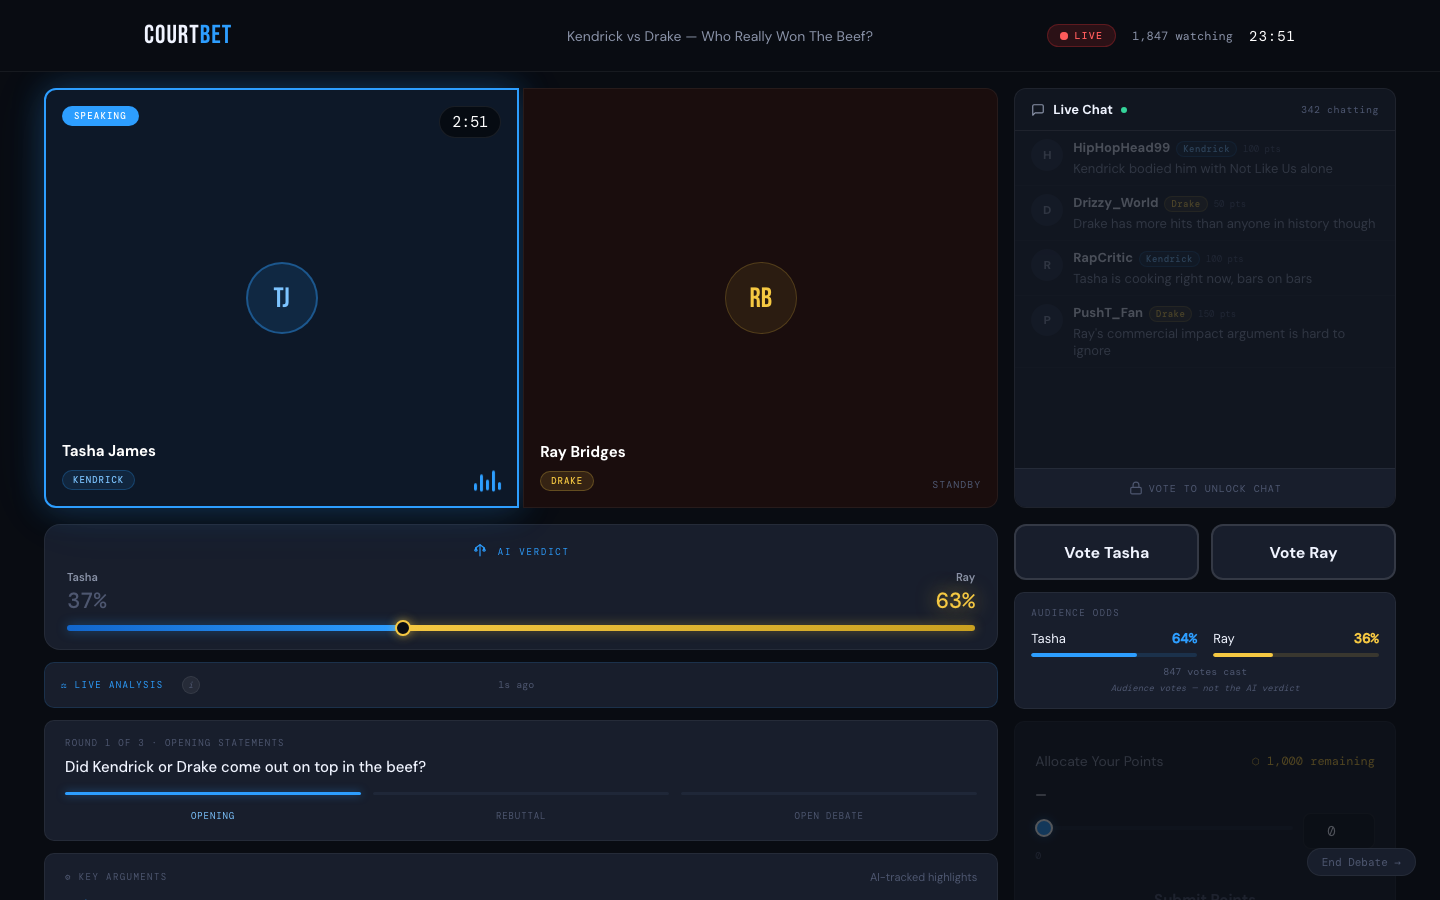Click the info icon beside Live Analysis
The width and height of the screenshot is (1440, 900).
(191, 685)
